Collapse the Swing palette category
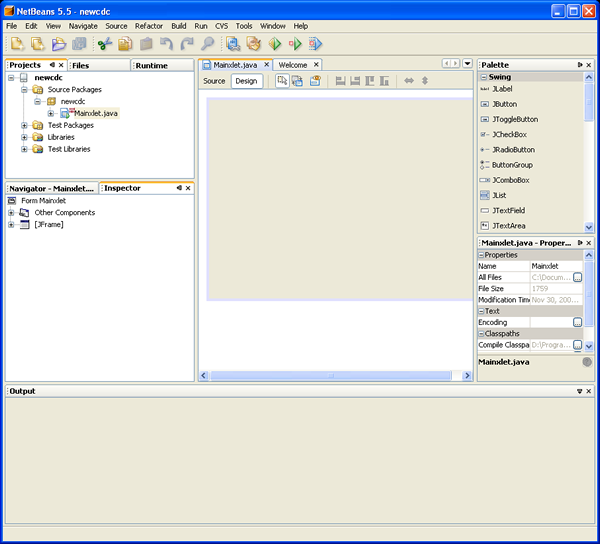The width and height of the screenshot is (600, 544). click(x=483, y=77)
